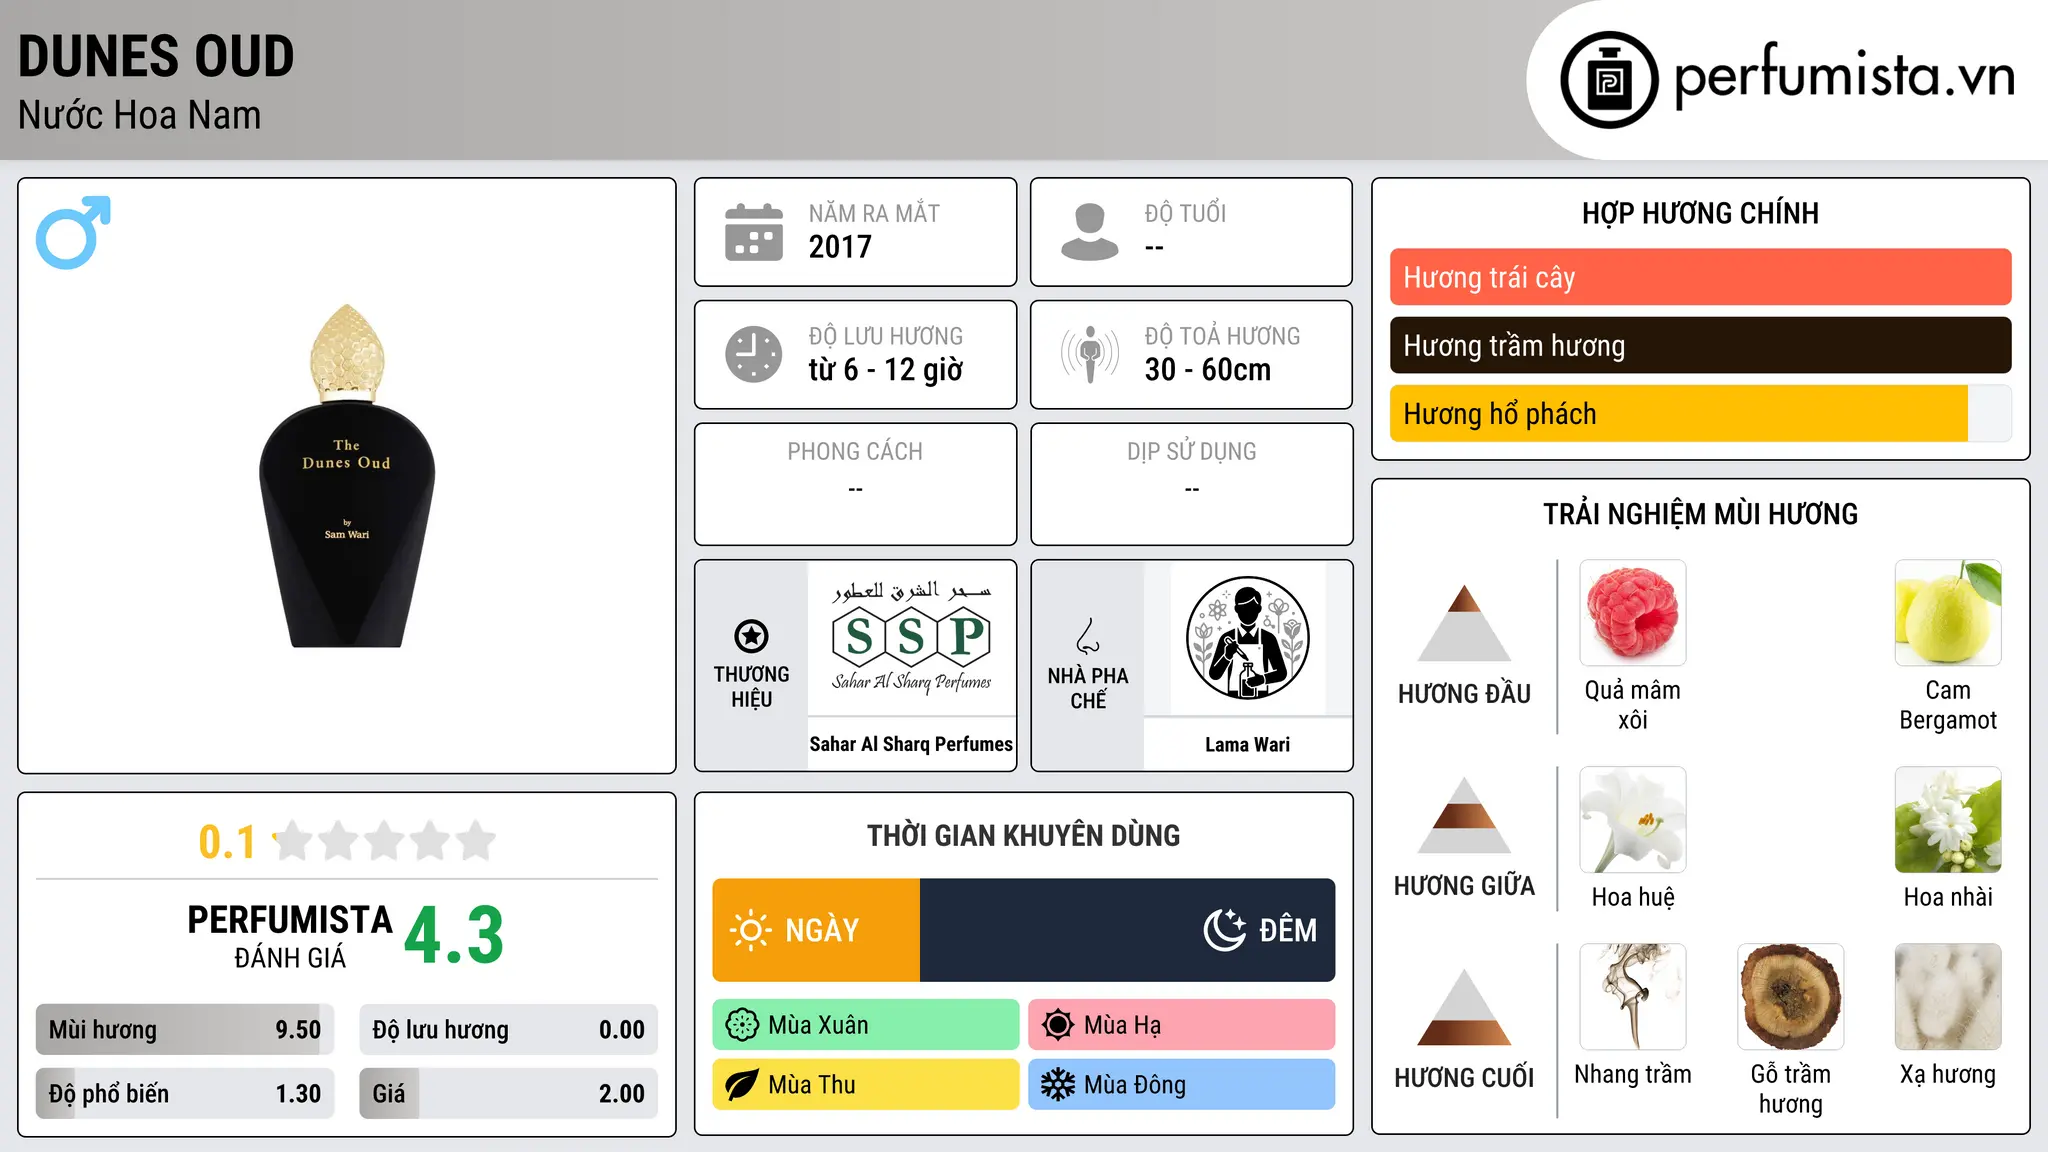2048x1152 pixels.
Task: Click the perfumista.vn site name
Action: (x=1845, y=78)
